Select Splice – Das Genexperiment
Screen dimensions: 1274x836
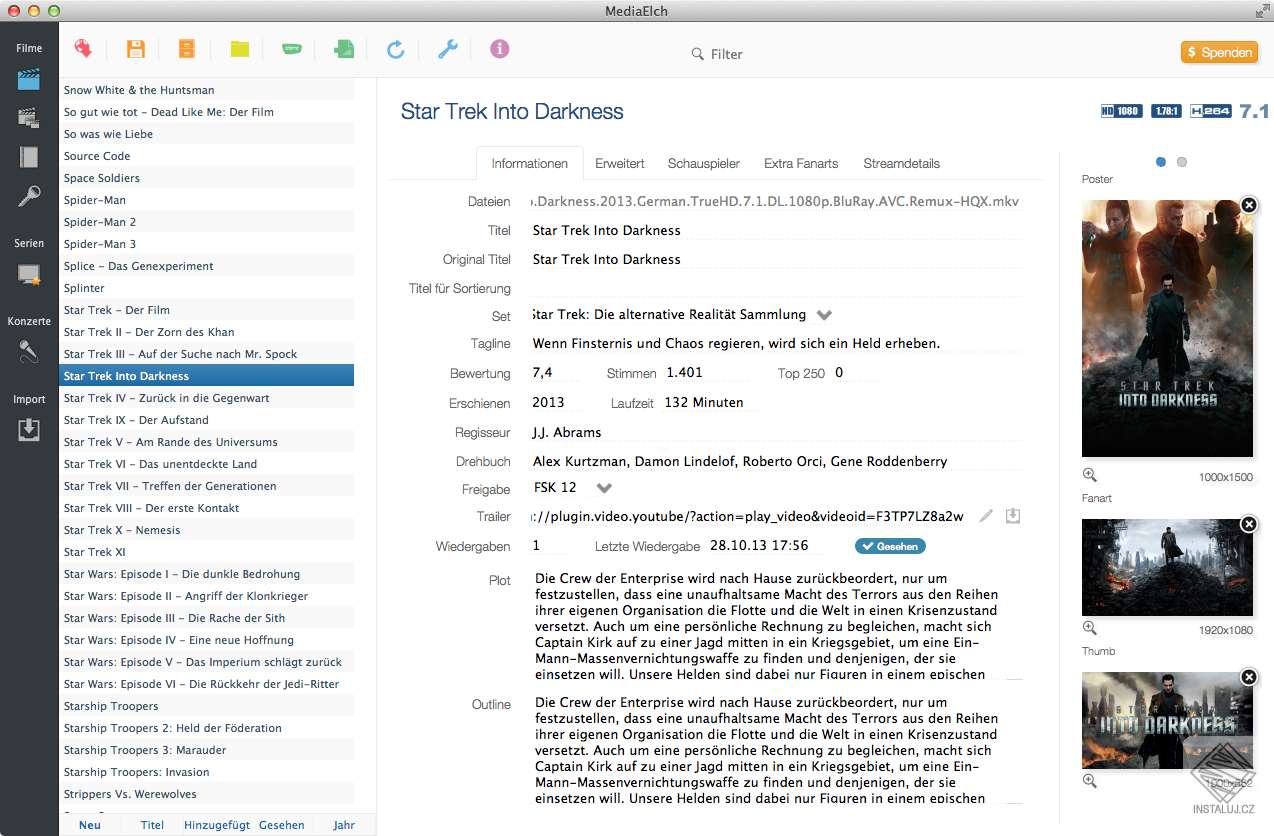[x=207, y=266]
